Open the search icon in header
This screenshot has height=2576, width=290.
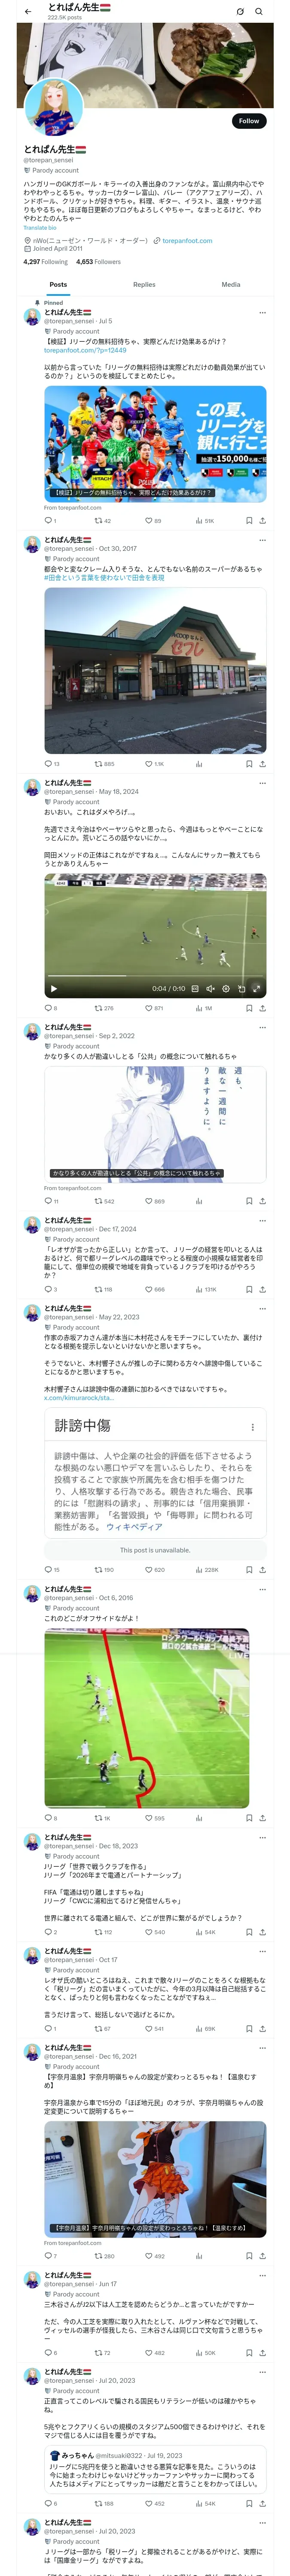pos(259,12)
